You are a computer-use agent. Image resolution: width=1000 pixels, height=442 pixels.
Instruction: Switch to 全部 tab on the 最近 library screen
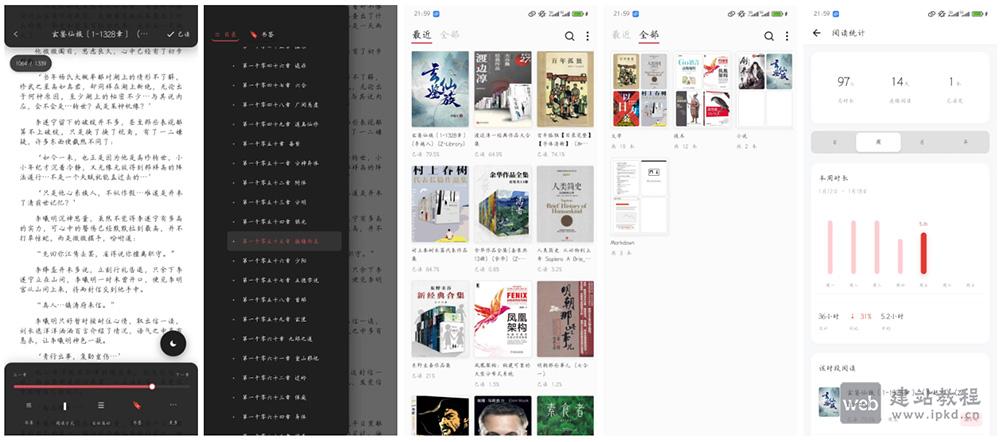click(450, 35)
